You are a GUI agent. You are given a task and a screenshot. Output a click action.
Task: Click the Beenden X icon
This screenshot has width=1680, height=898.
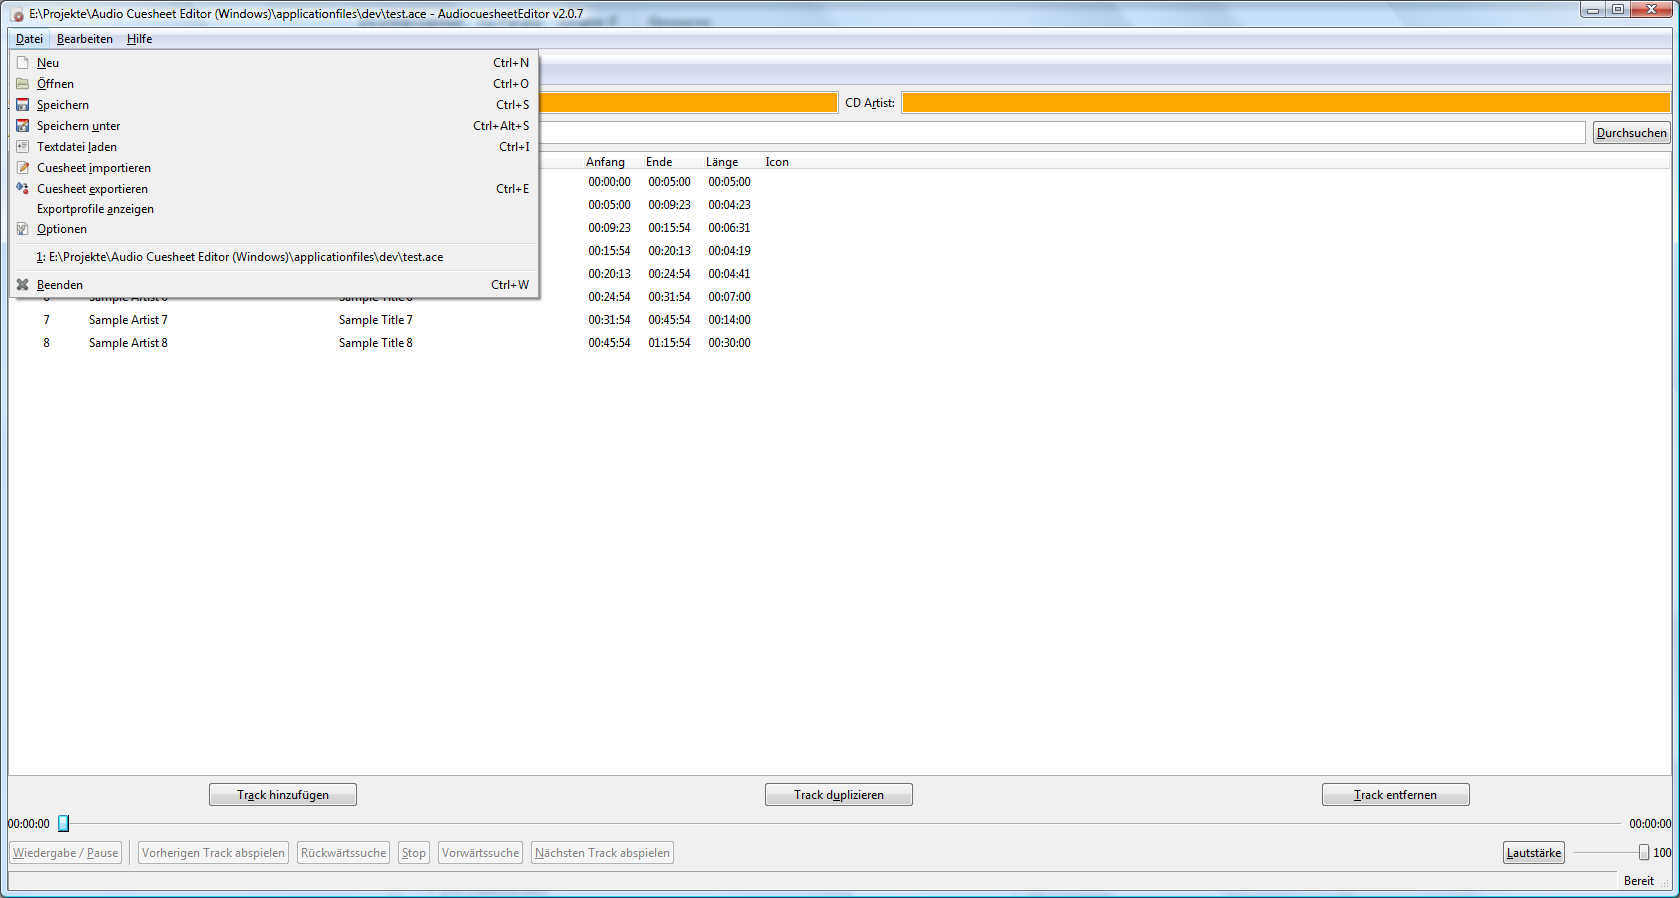pyautogui.click(x=22, y=285)
